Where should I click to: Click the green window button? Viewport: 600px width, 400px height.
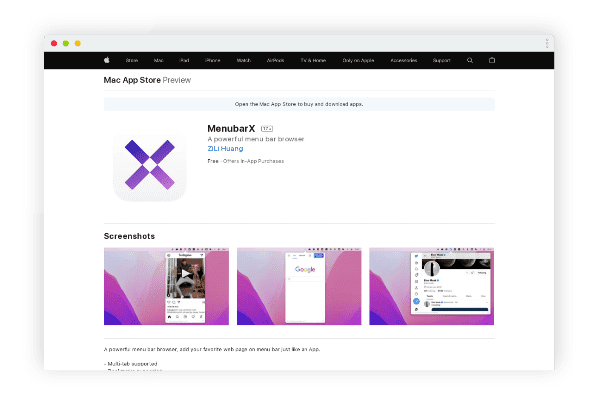click(66, 43)
